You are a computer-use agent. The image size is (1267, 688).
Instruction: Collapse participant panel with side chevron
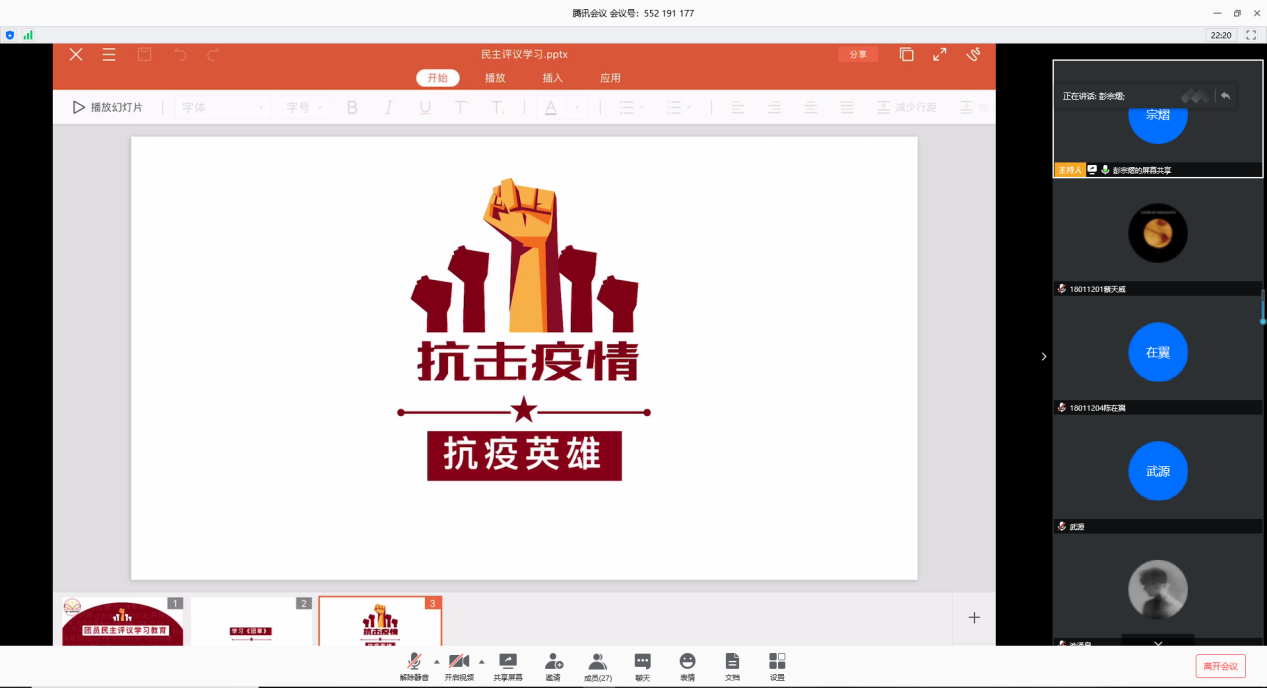click(x=1044, y=356)
